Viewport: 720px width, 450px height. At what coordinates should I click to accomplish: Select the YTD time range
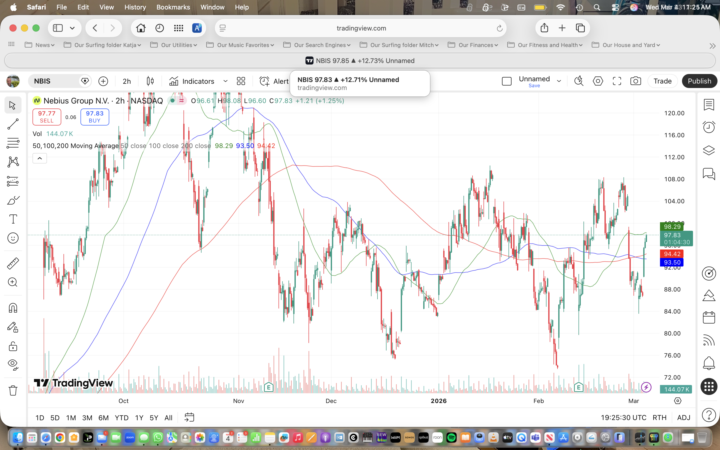click(x=121, y=417)
